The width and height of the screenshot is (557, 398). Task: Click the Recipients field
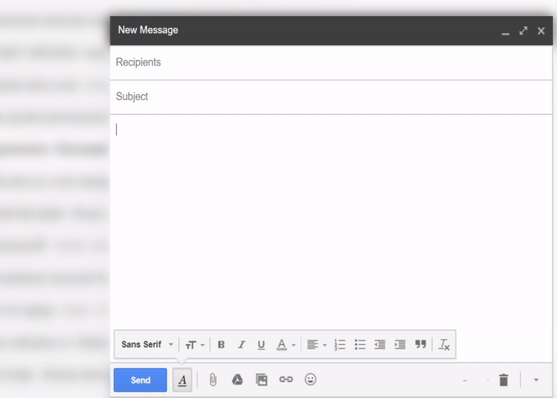click(331, 62)
